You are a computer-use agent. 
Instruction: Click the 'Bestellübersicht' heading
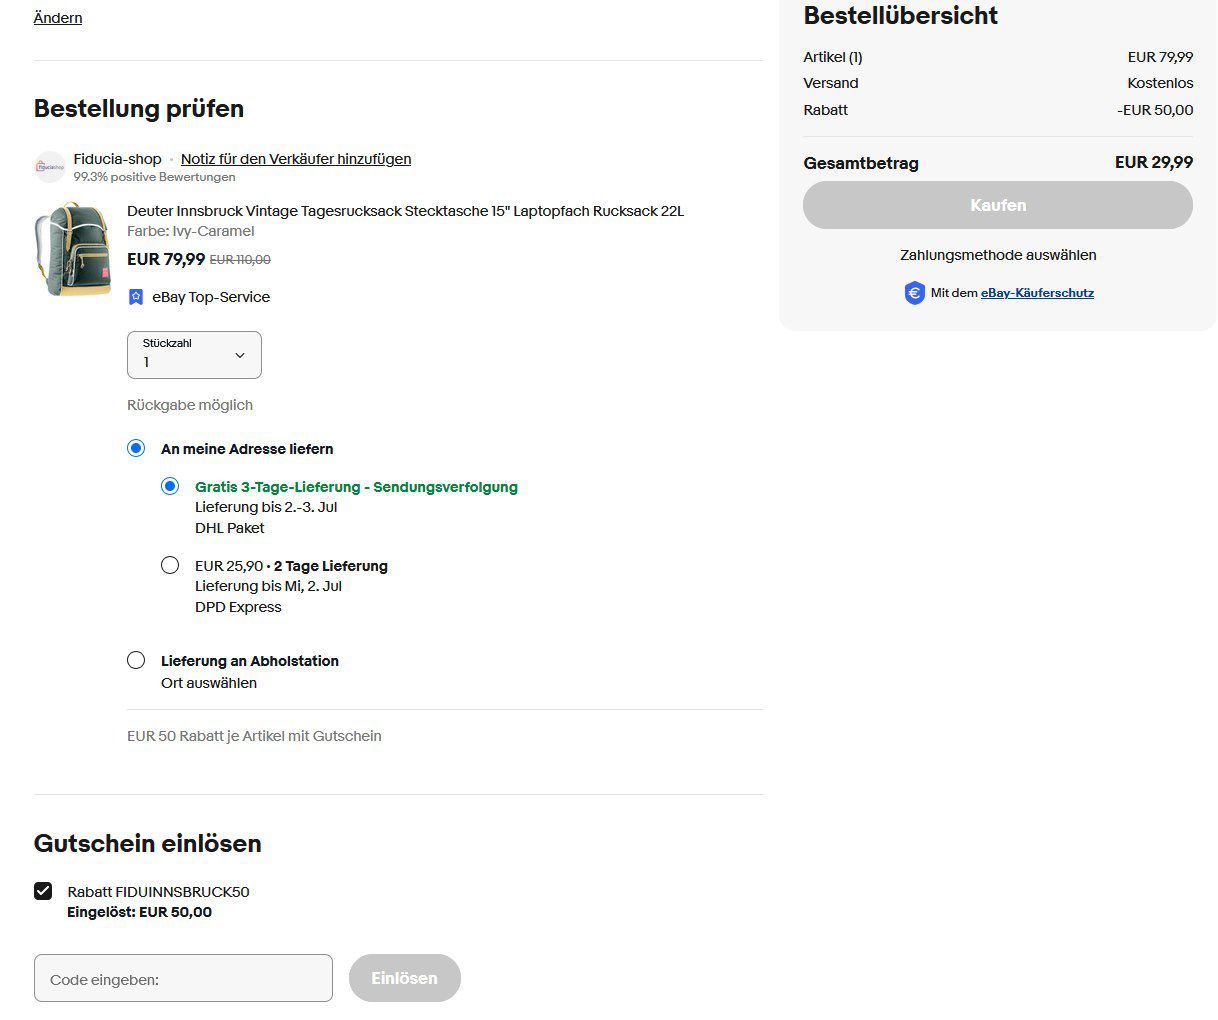click(x=901, y=15)
